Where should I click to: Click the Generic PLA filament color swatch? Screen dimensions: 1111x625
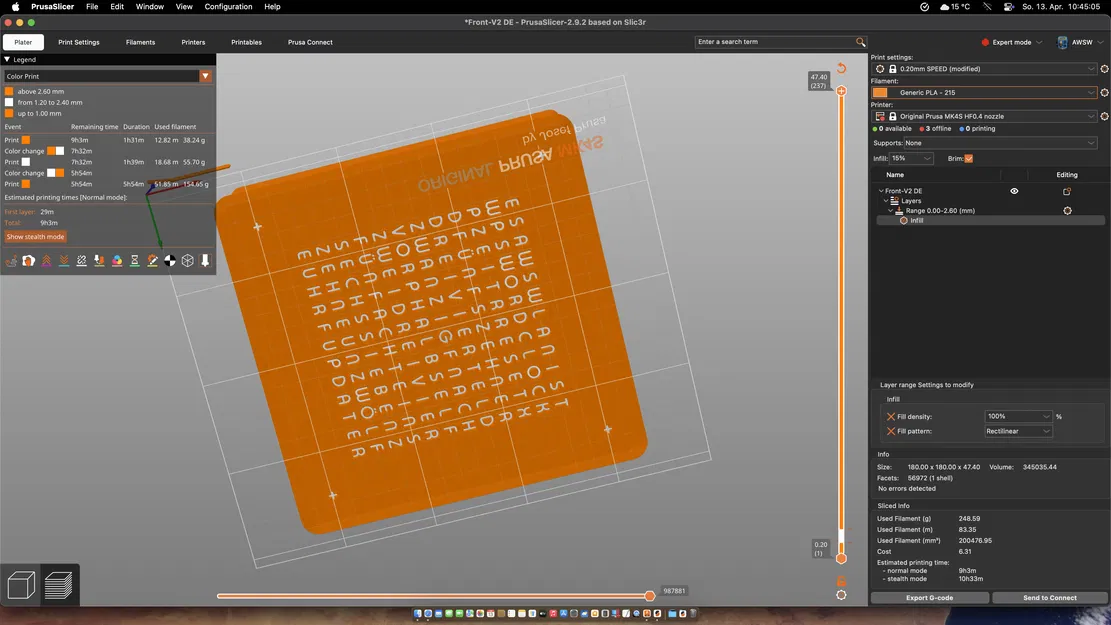(x=880, y=93)
